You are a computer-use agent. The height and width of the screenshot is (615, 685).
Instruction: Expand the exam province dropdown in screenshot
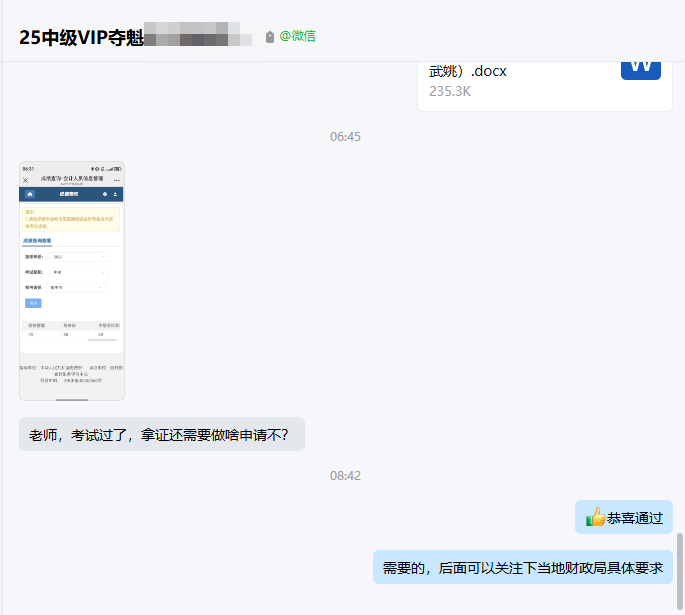point(78,287)
